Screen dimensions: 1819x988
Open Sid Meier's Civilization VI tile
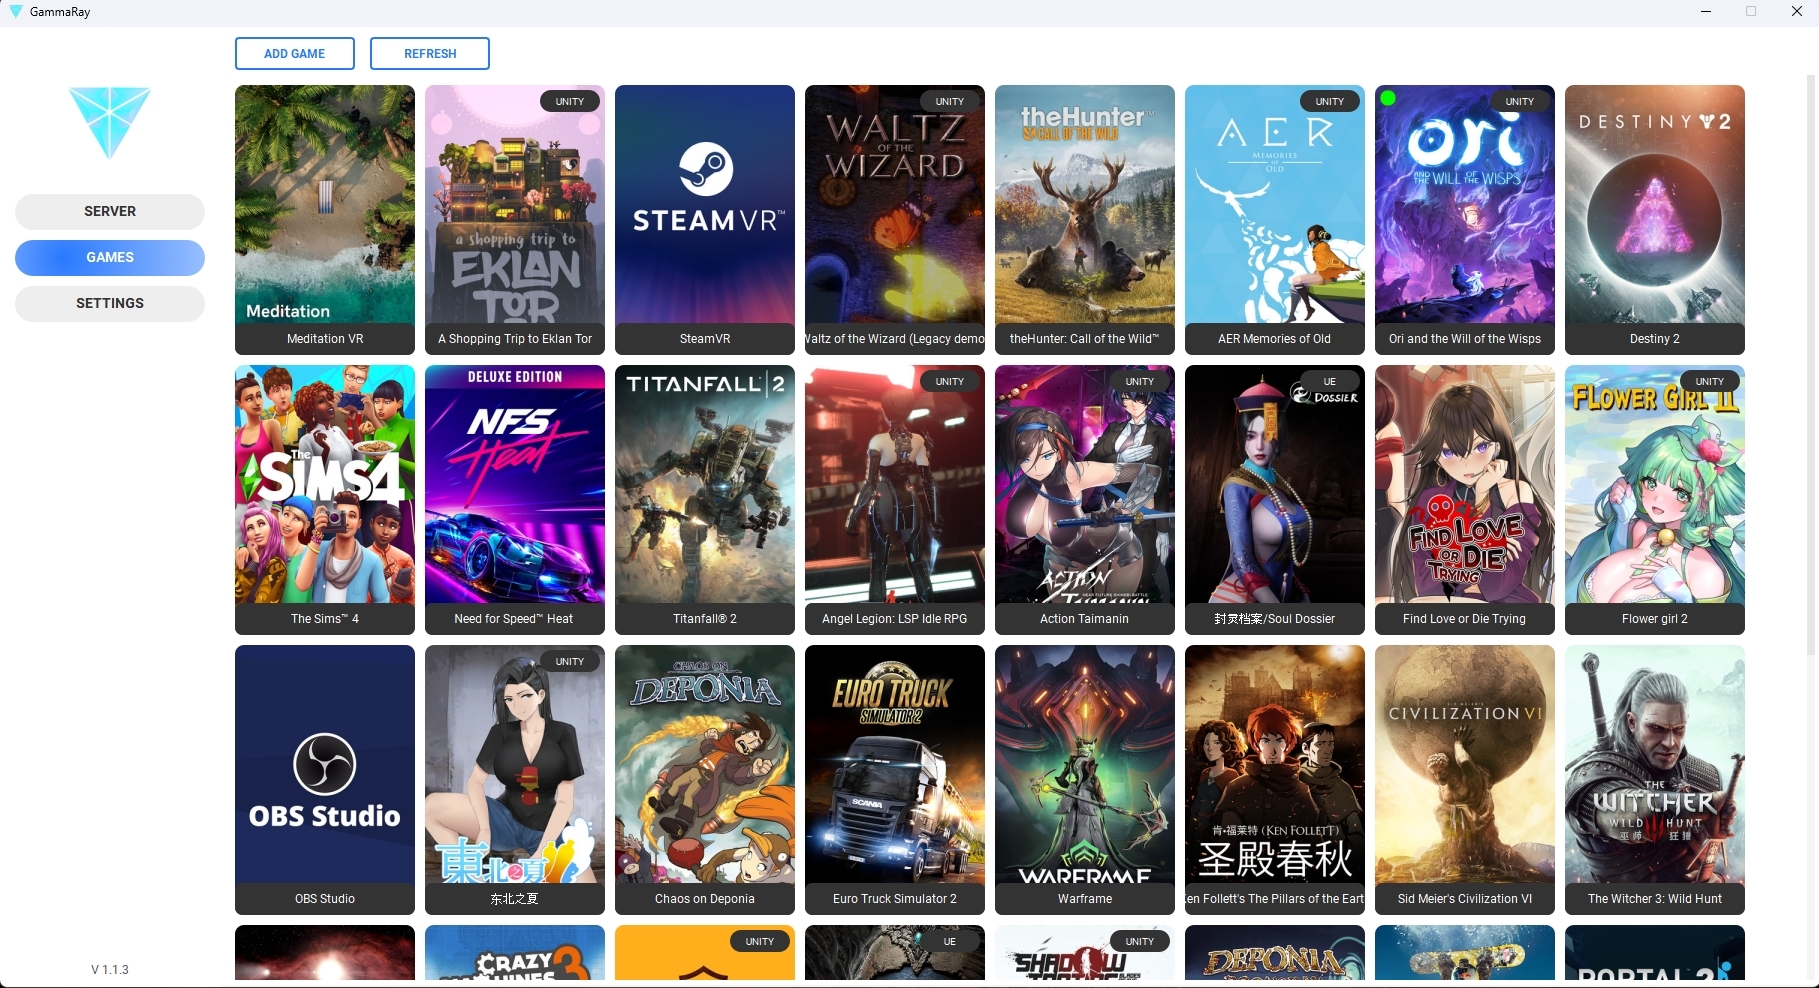pos(1464,765)
